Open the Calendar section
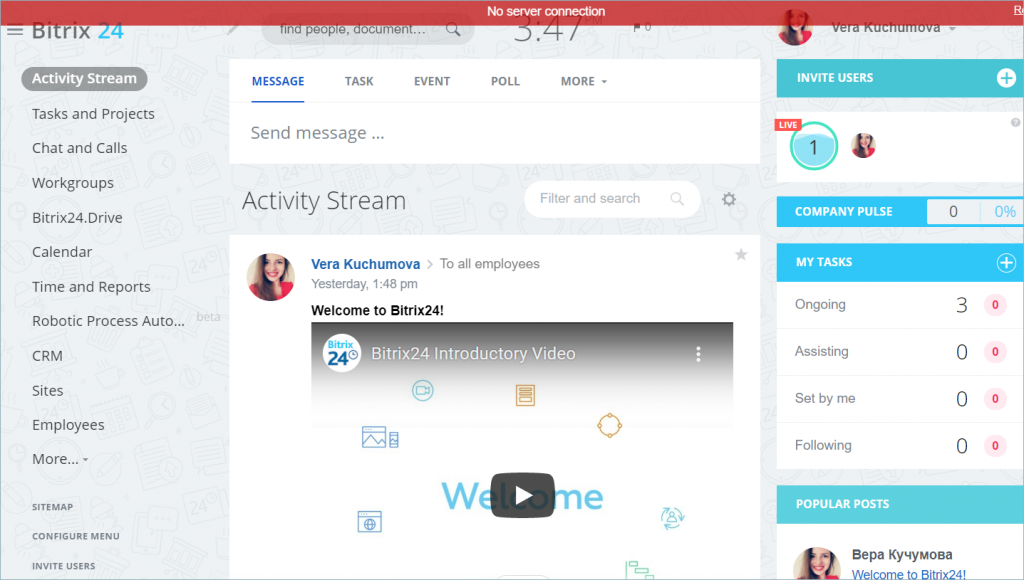 pyautogui.click(x=62, y=252)
